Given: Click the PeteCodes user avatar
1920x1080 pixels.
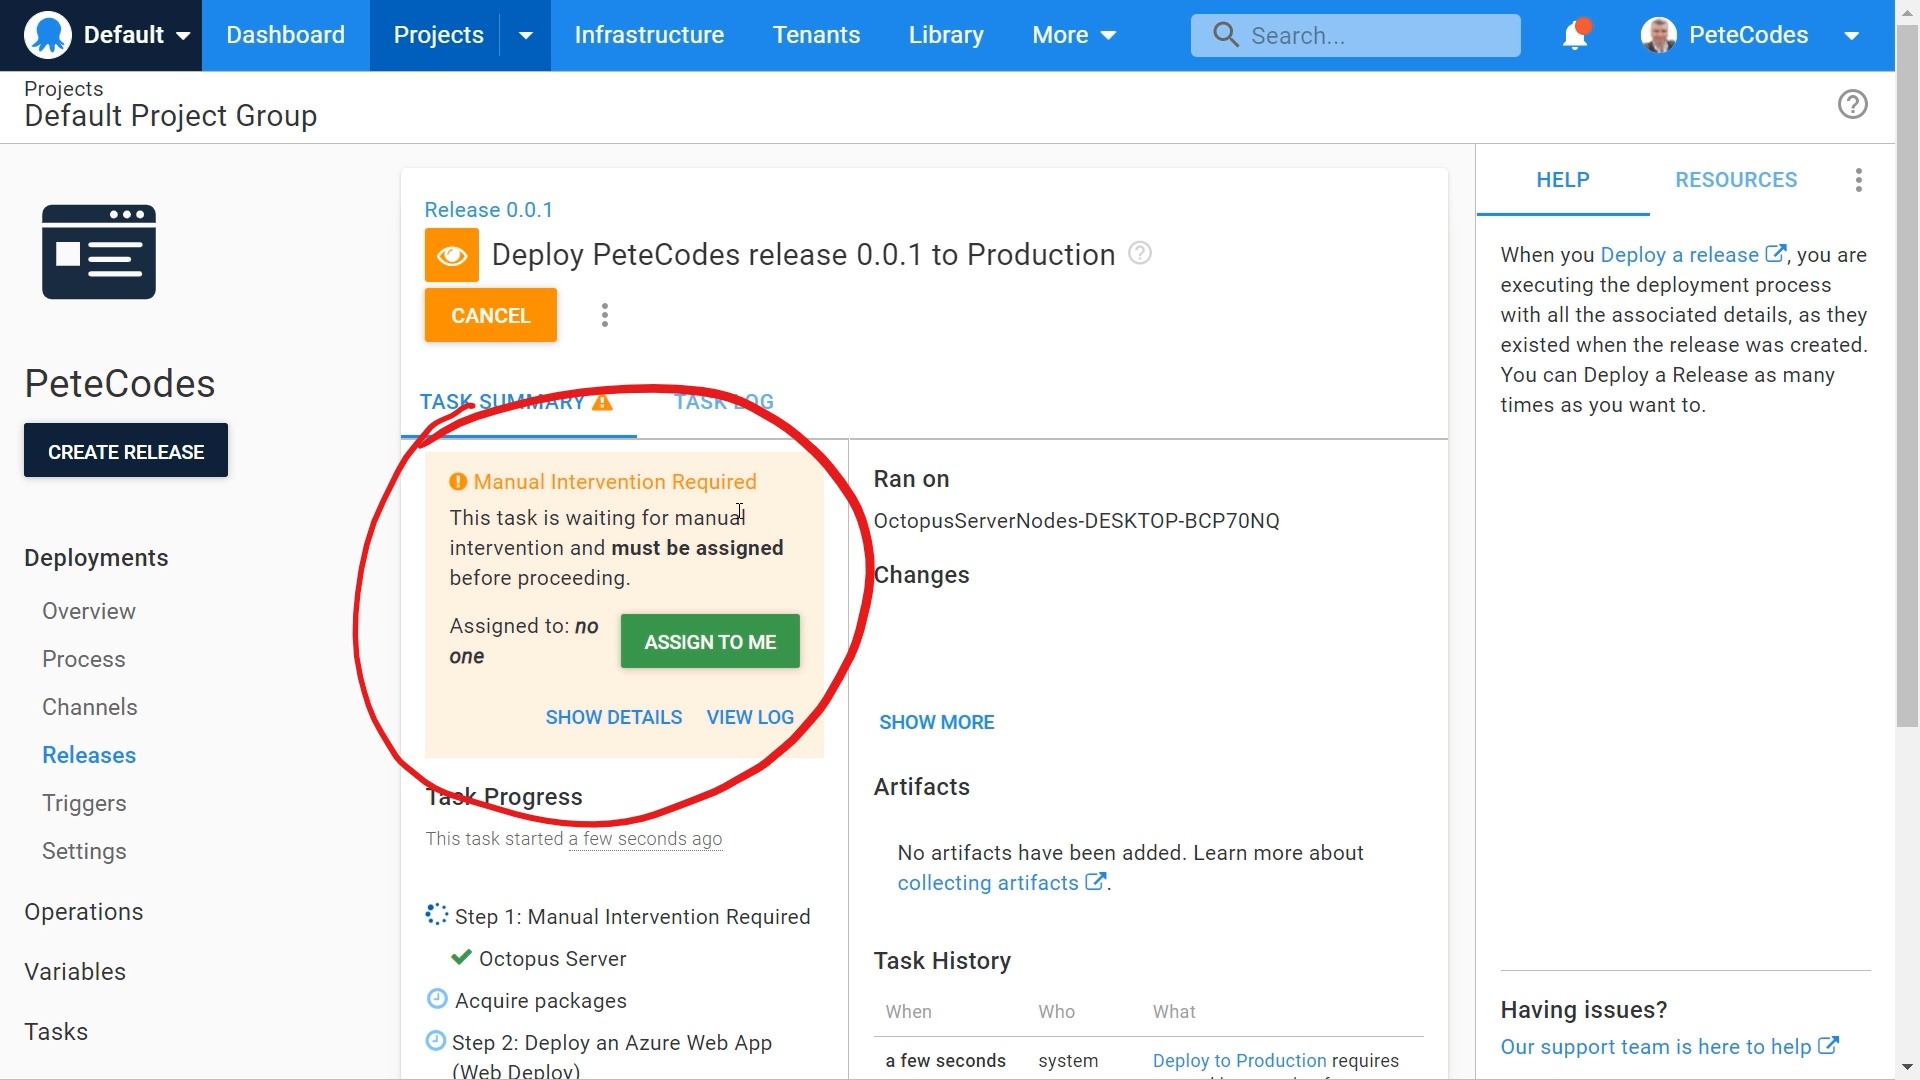Looking at the screenshot, I should 1659,35.
